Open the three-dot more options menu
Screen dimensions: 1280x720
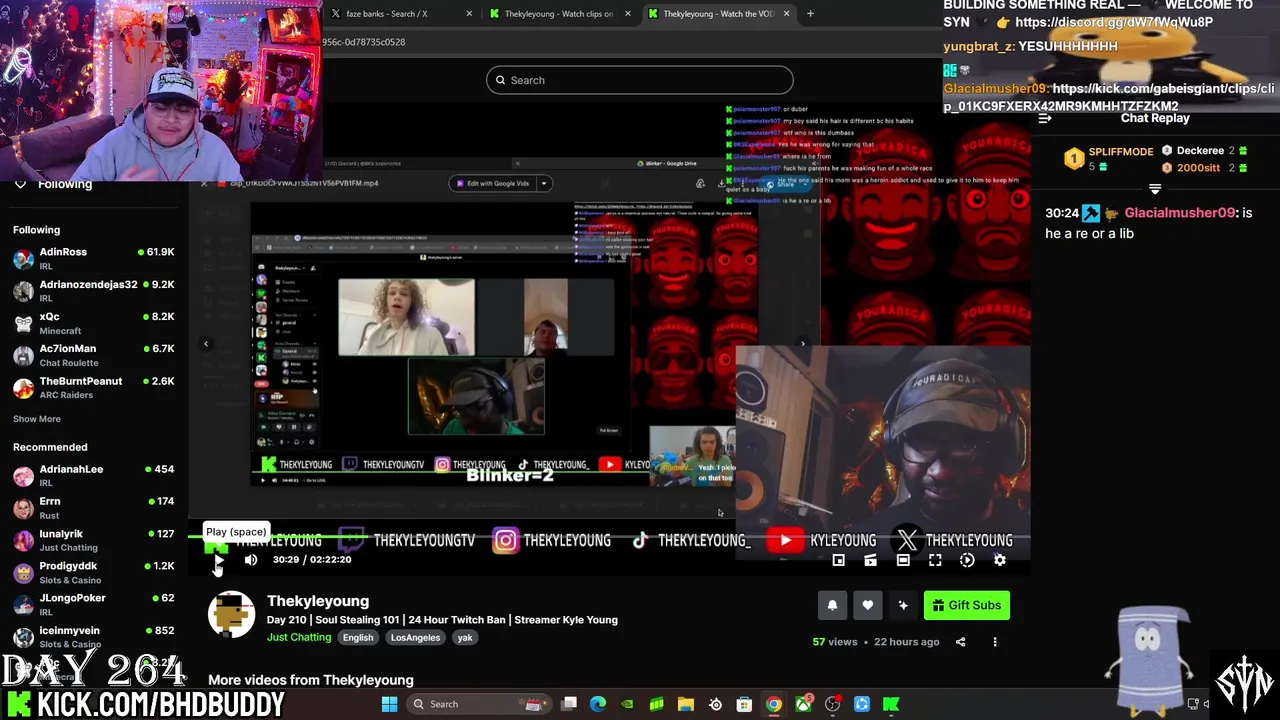coord(995,642)
